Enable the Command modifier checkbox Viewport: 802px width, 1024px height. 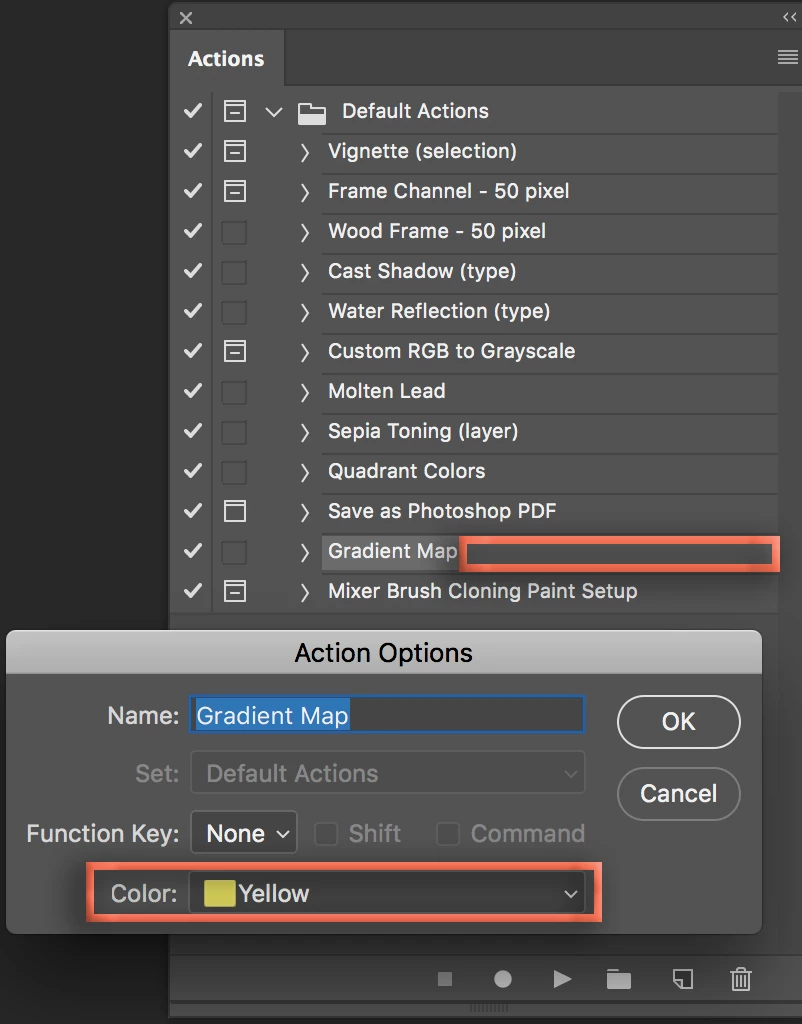[448, 834]
